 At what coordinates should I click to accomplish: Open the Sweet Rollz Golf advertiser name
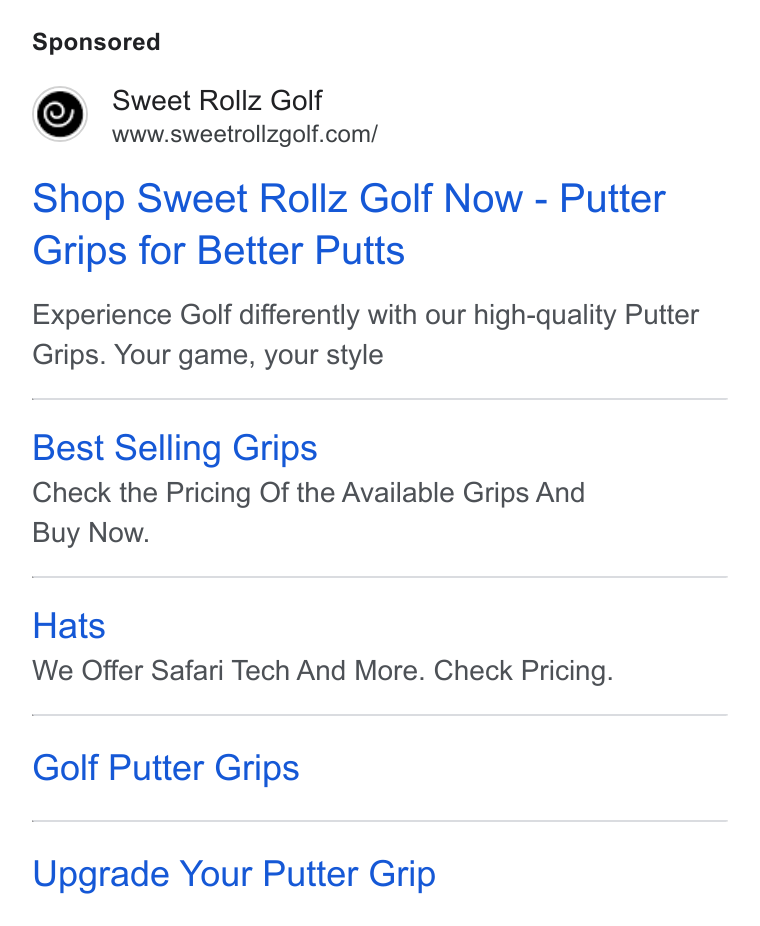(217, 100)
